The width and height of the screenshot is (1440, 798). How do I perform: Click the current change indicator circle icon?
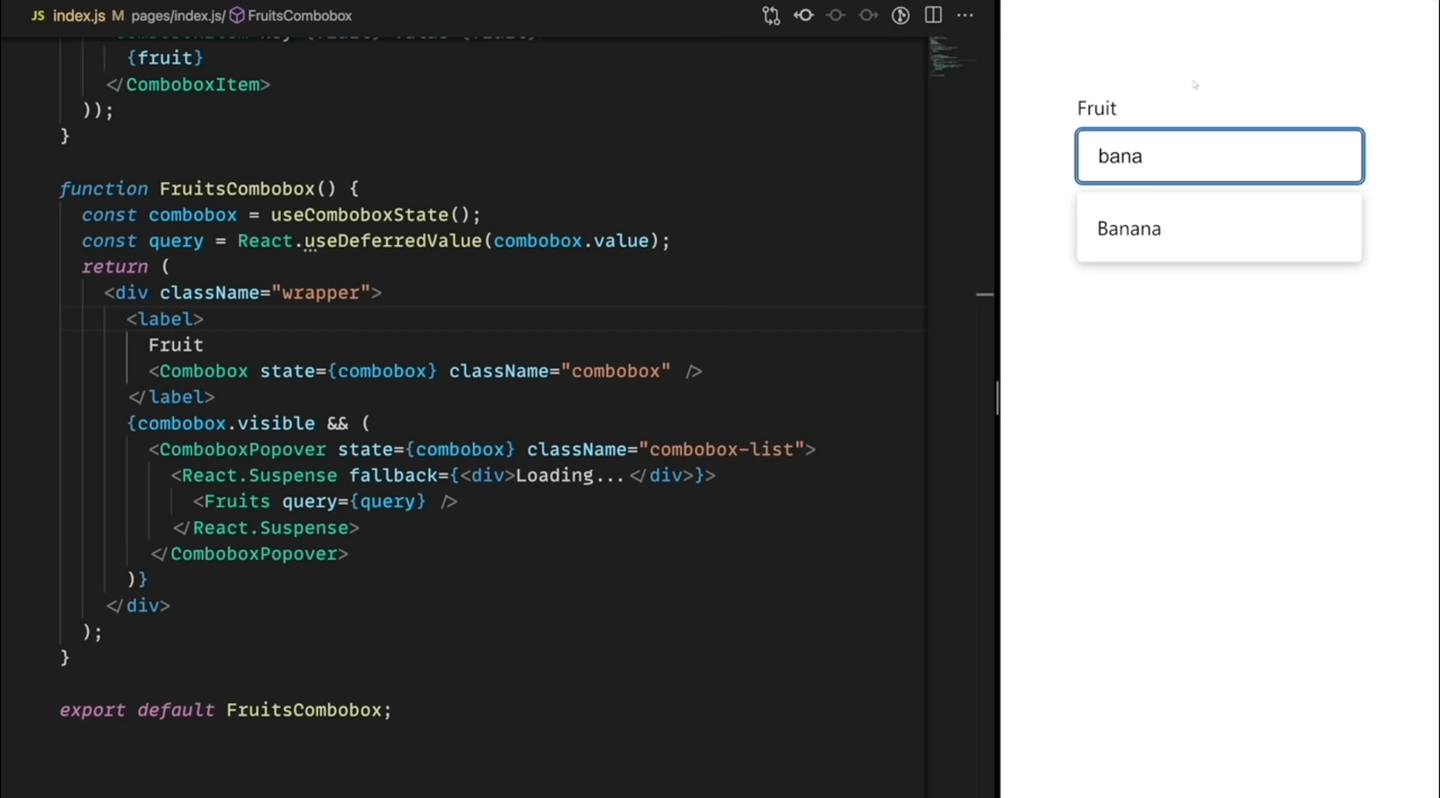click(836, 15)
